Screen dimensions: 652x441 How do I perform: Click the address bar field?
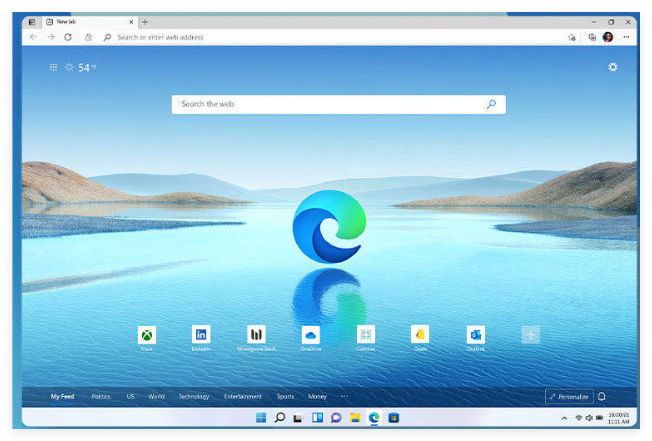tap(333, 37)
